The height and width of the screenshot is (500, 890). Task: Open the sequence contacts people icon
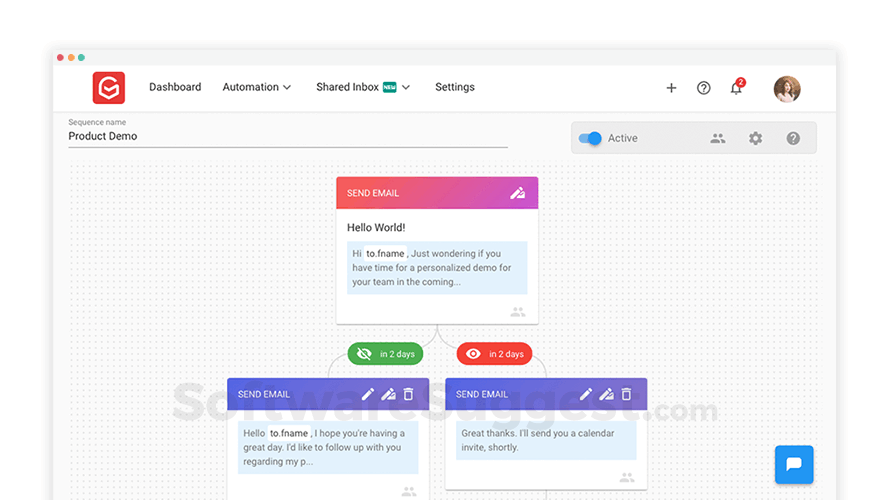click(x=717, y=138)
